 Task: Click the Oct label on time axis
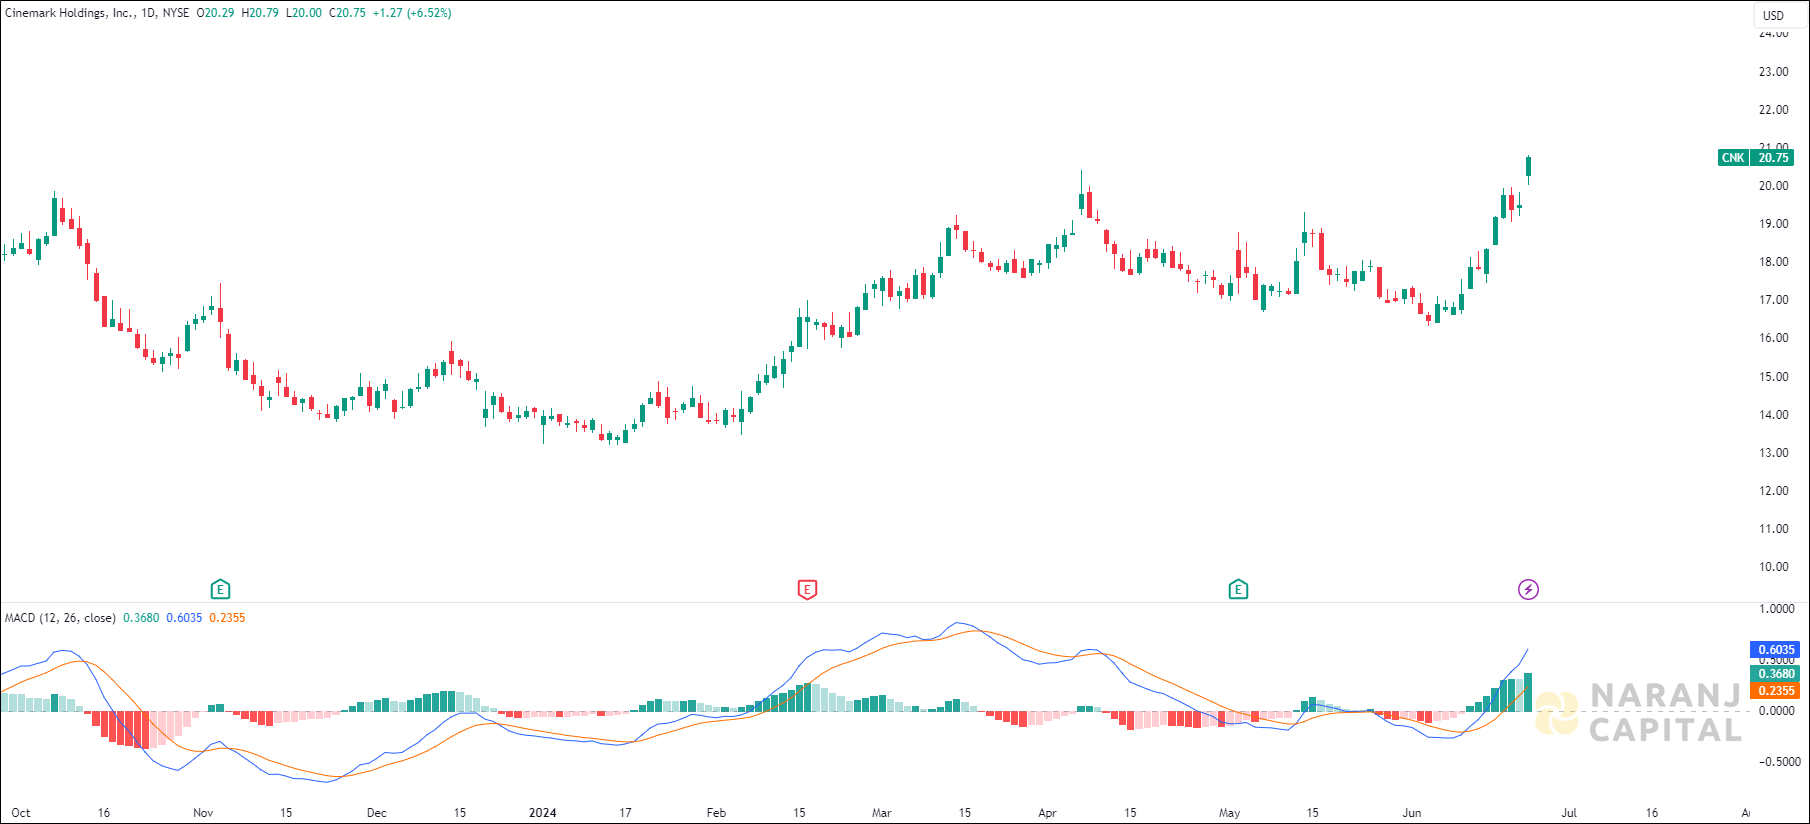[21, 813]
